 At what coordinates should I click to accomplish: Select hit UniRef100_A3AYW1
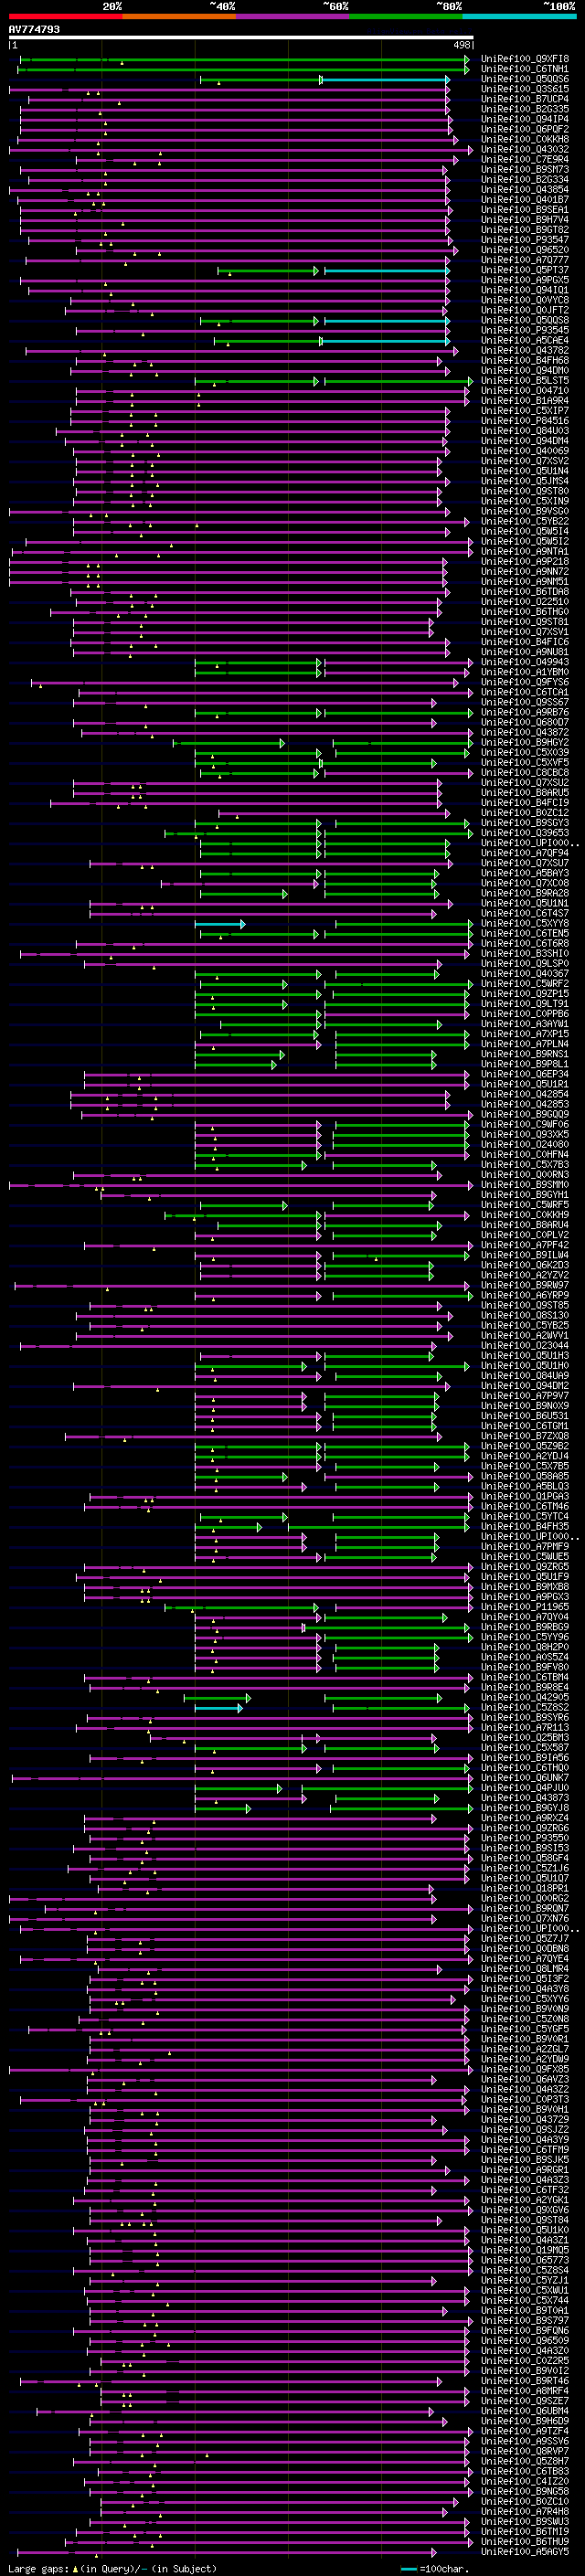click(x=525, y=1024)
